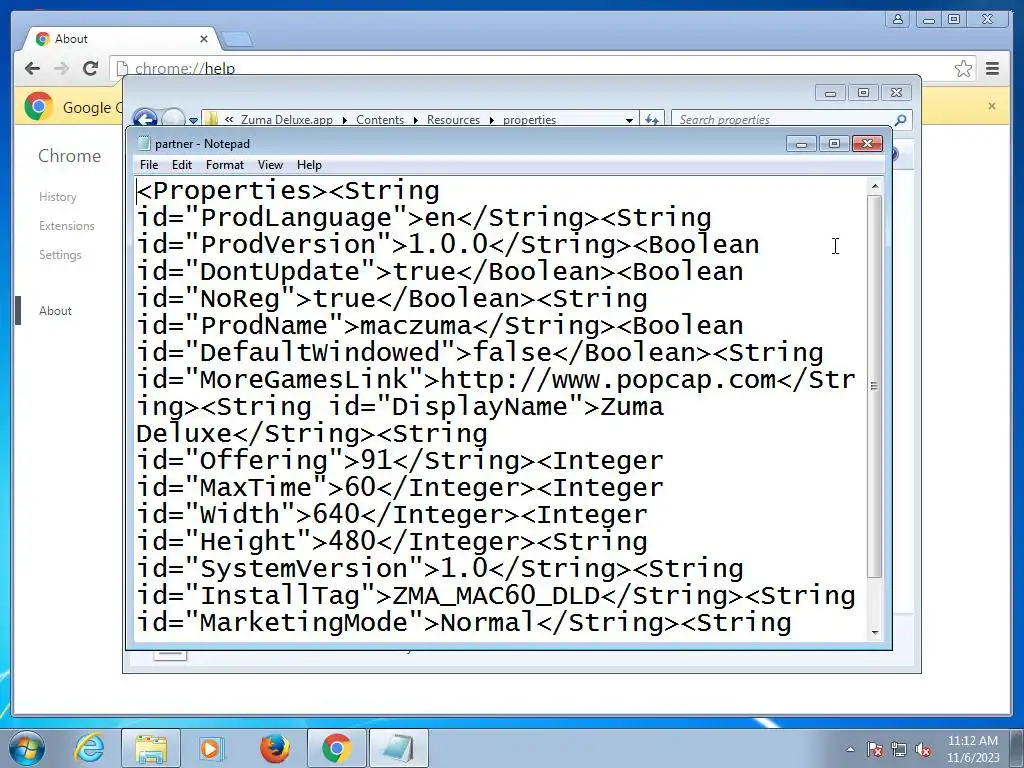Open Windows Media Player from taskbar

(210, 748)
